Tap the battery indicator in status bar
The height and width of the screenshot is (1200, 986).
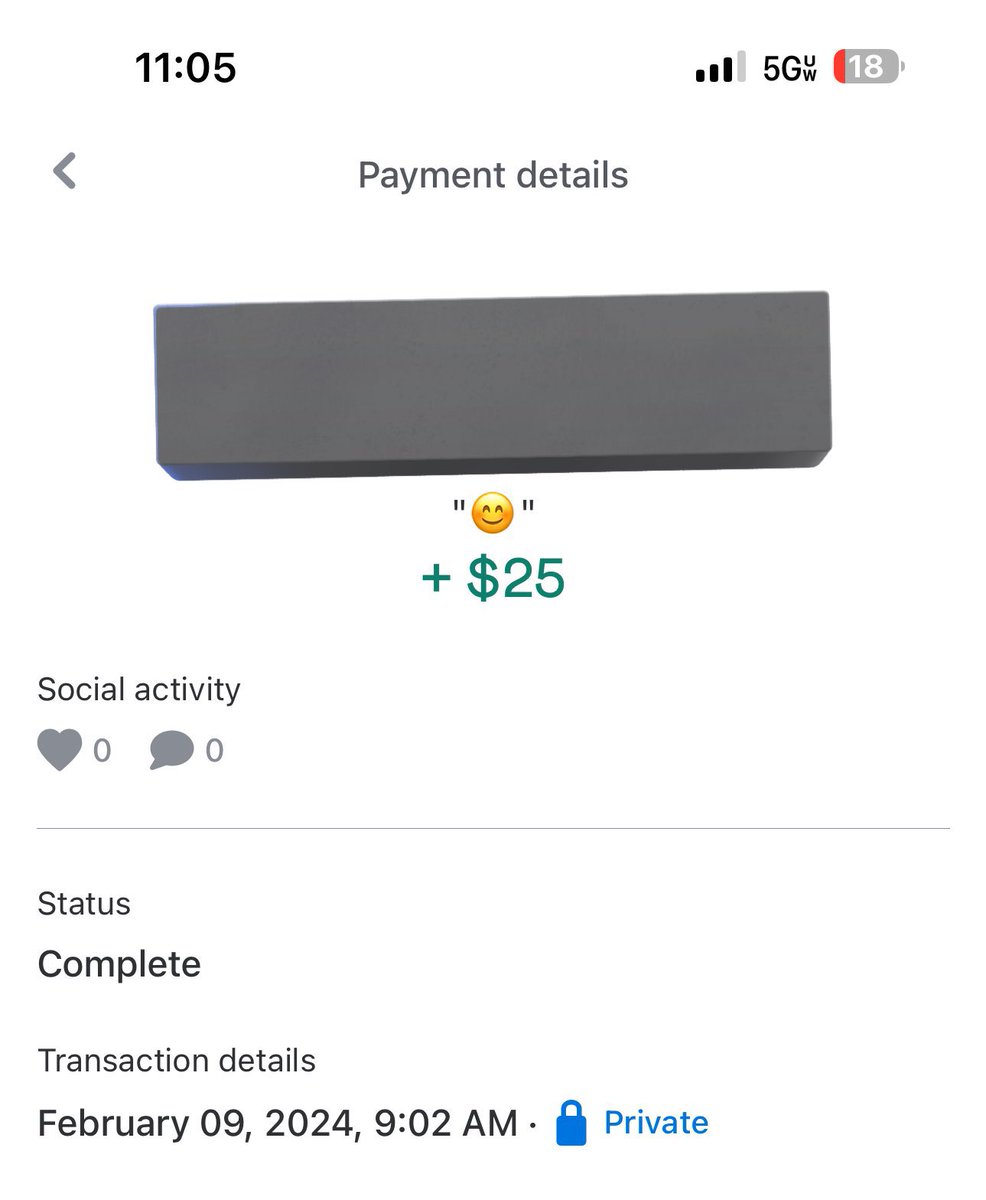[x=867, y=67]
